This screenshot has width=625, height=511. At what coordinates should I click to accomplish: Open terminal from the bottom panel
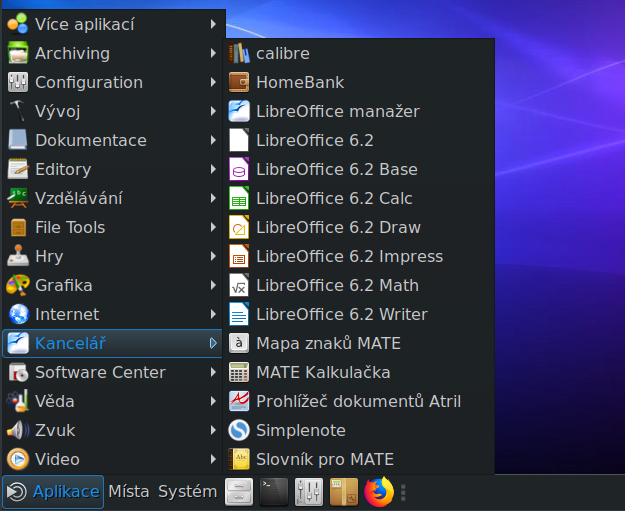point(274,491)
